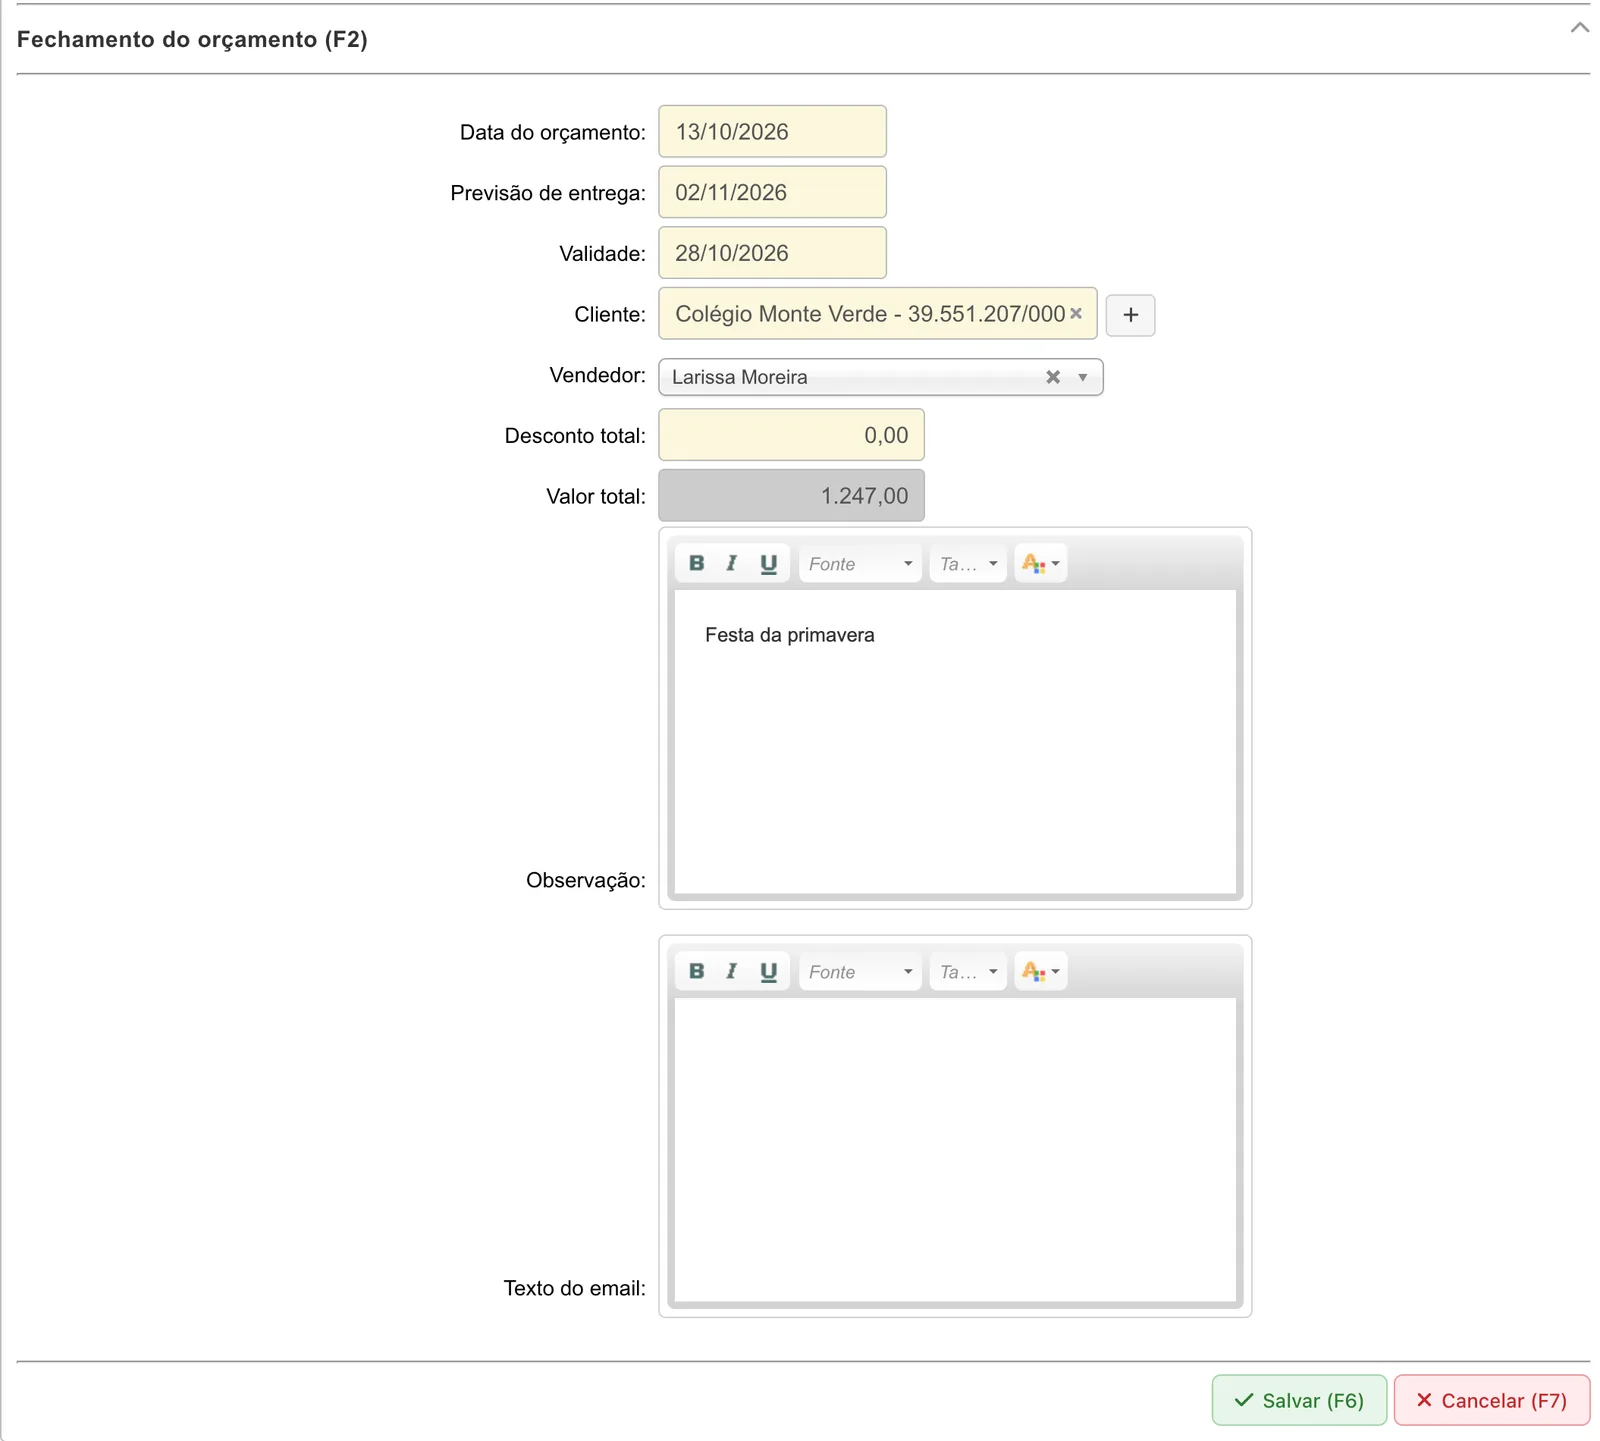Open text color picker in Observação editor
1600x1441 pixels.
tap(1040, 563)
